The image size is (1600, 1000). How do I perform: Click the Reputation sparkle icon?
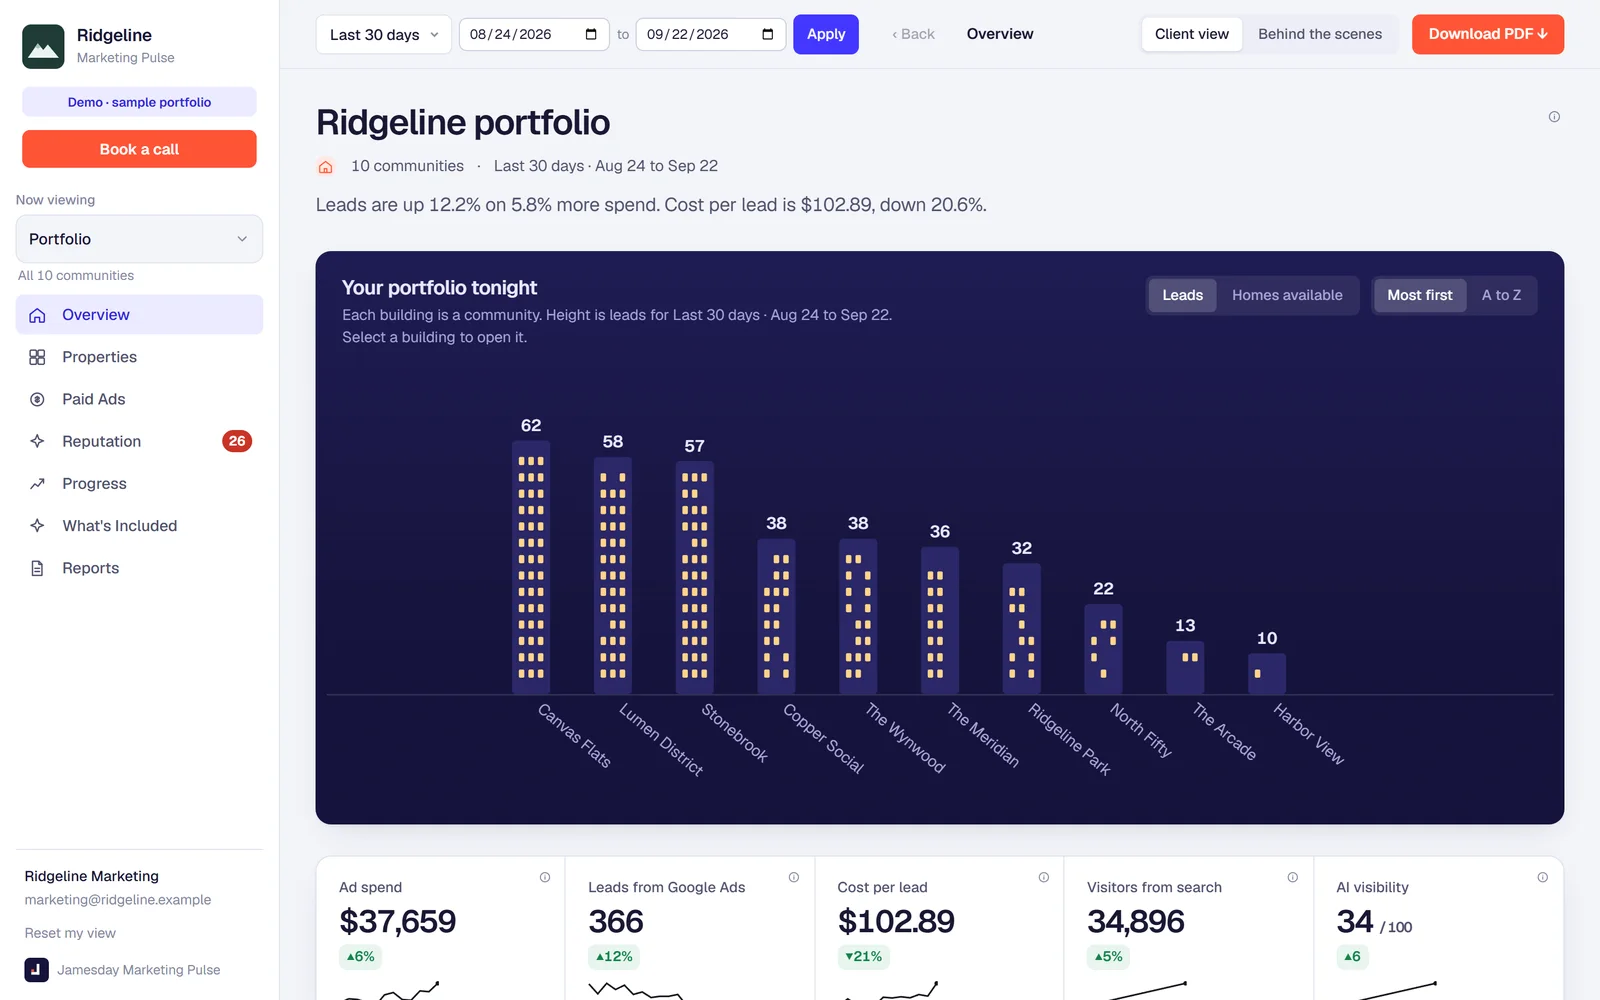[37, 441]
